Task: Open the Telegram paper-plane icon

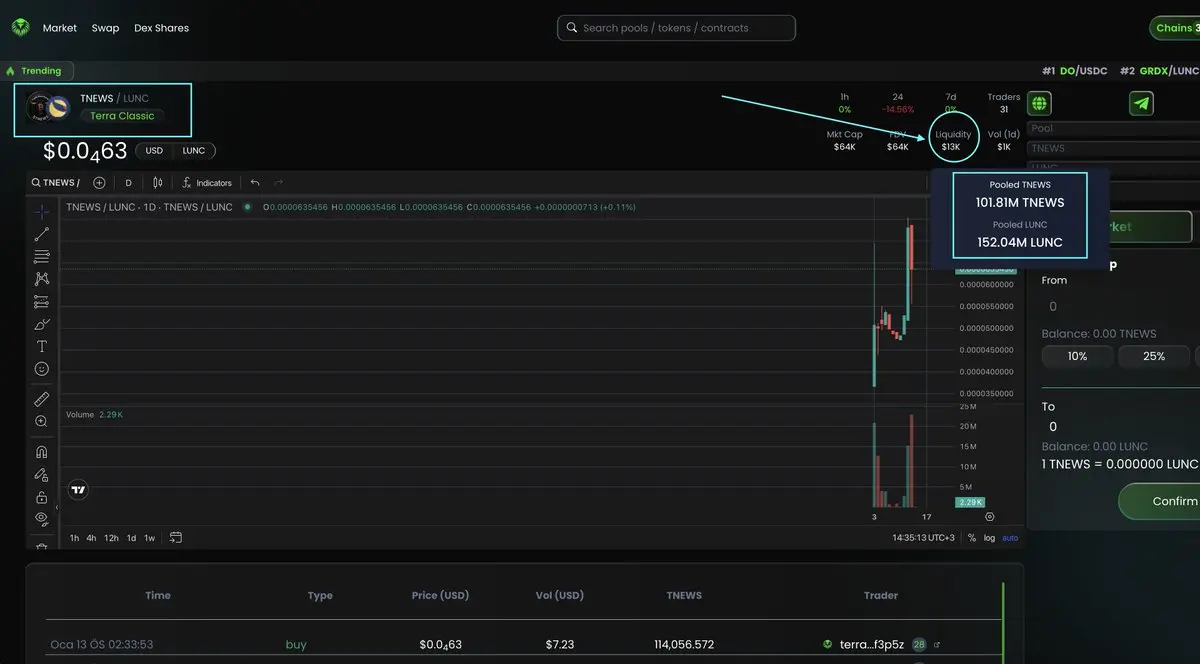Action: point(1141,103)
